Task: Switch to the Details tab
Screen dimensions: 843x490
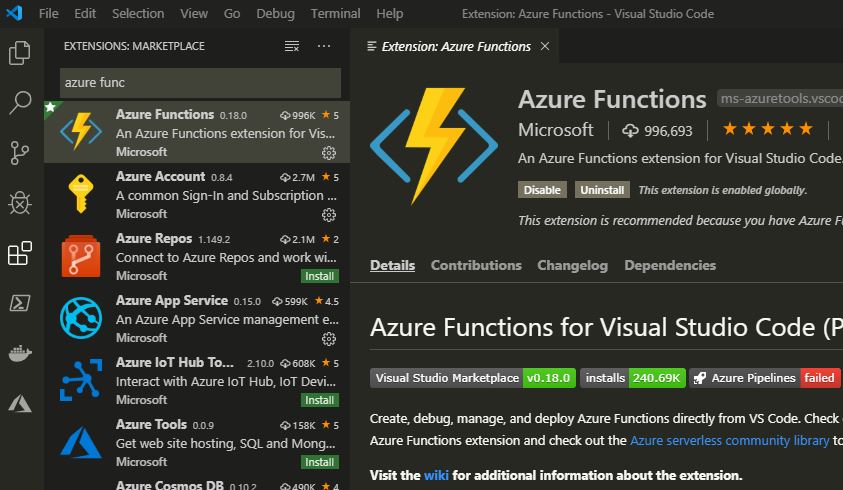Action: (x=392, y=265)
